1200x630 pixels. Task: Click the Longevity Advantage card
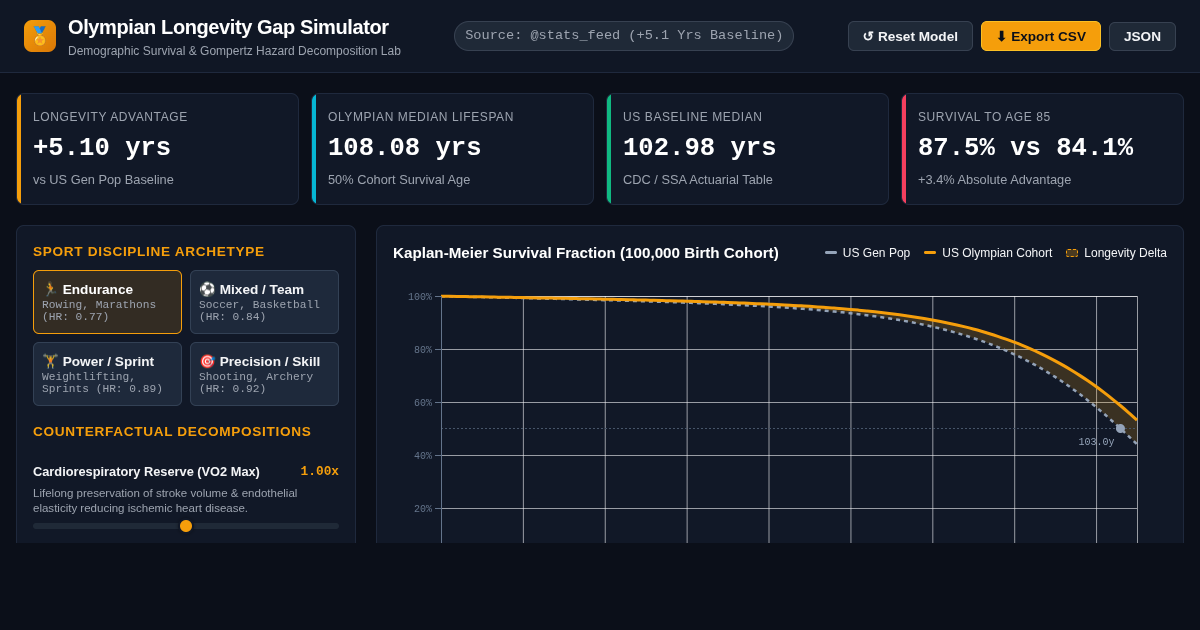[158, 149]
